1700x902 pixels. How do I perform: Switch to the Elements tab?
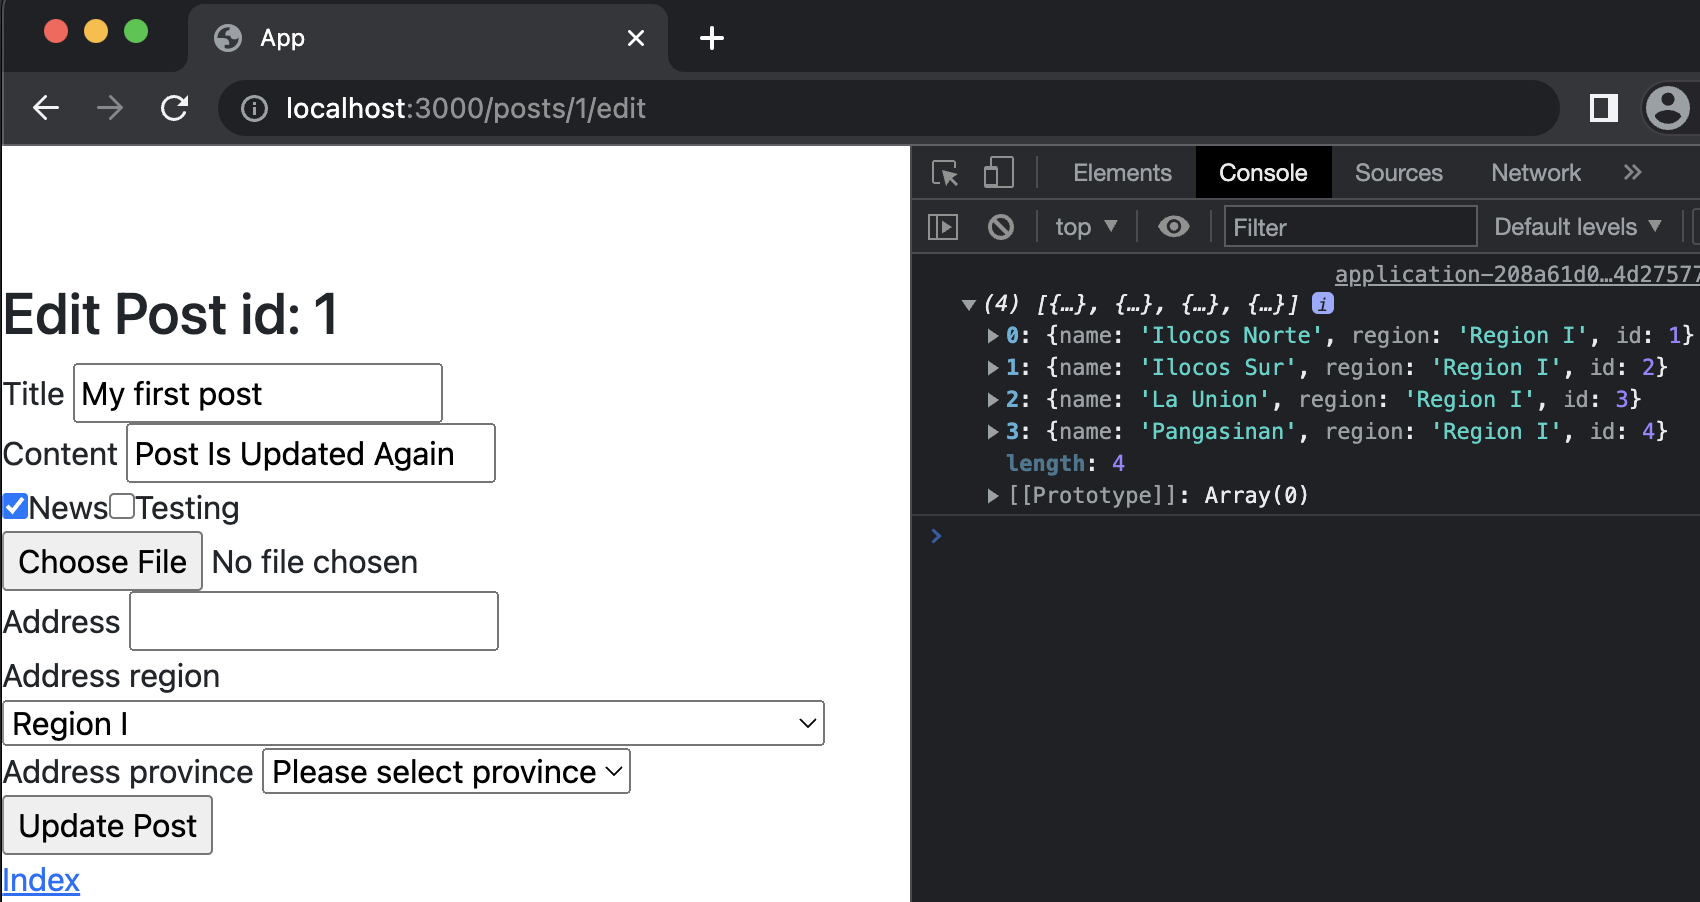(x=1121, y=173)
